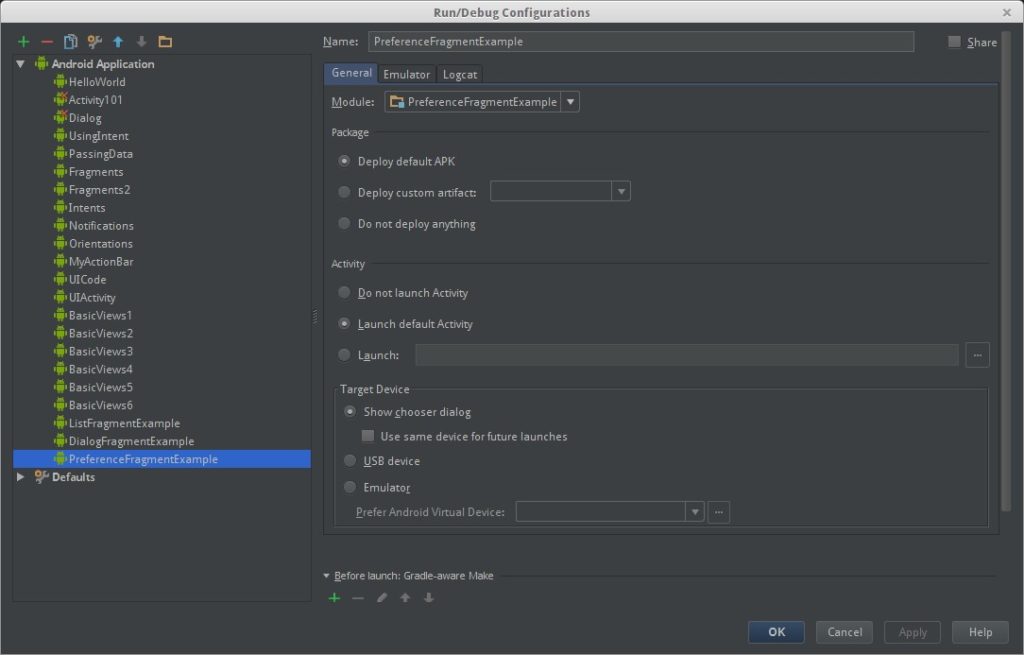Click the green plus add configuration icon
The image size is (1024, 655).
[23, 42]
